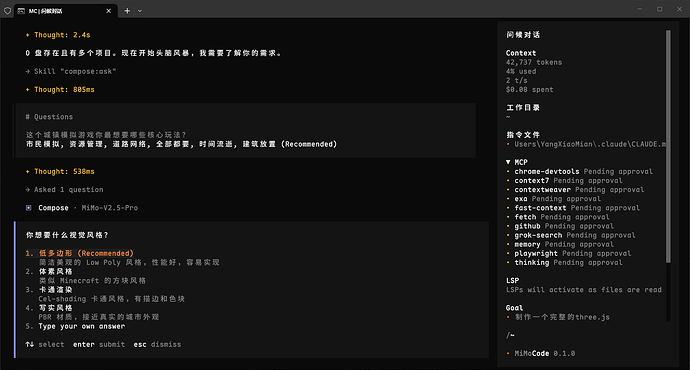690x370 pixels.
Task: Click the recommended answer line ending (Recommended)
Action: pyautogui.click(x=181, y=144)
